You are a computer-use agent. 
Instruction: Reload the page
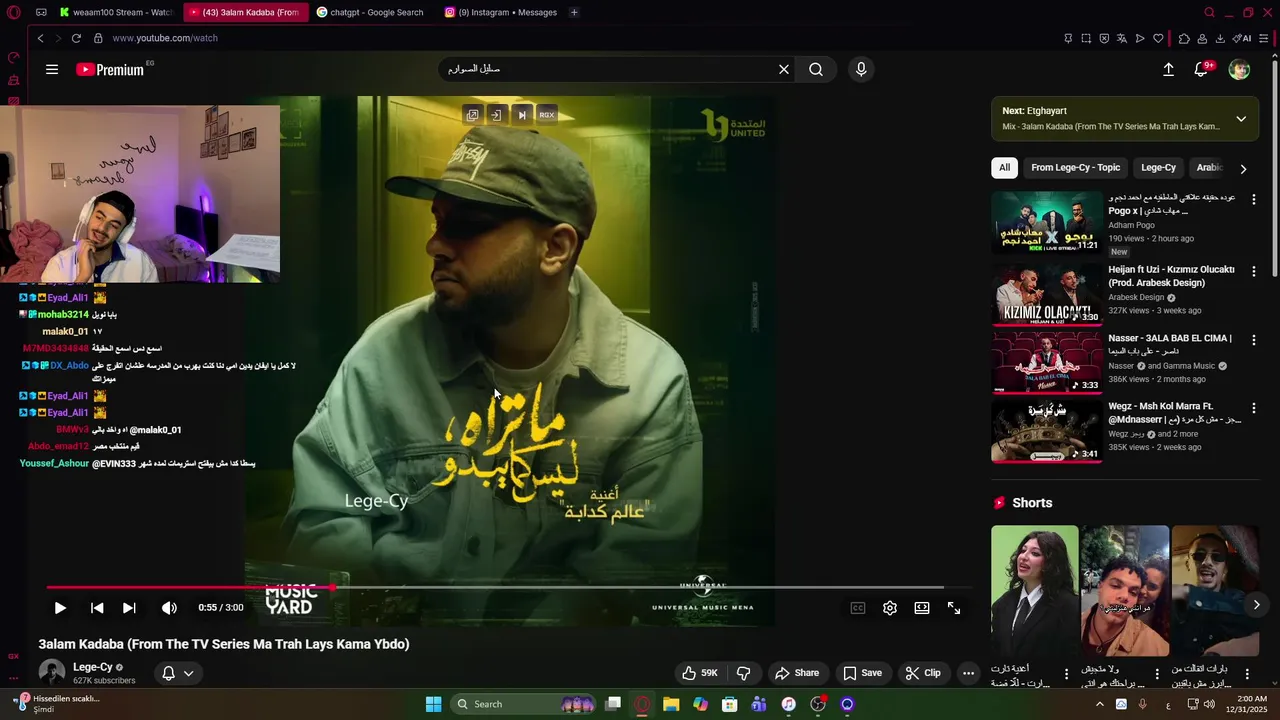(76, 38)
